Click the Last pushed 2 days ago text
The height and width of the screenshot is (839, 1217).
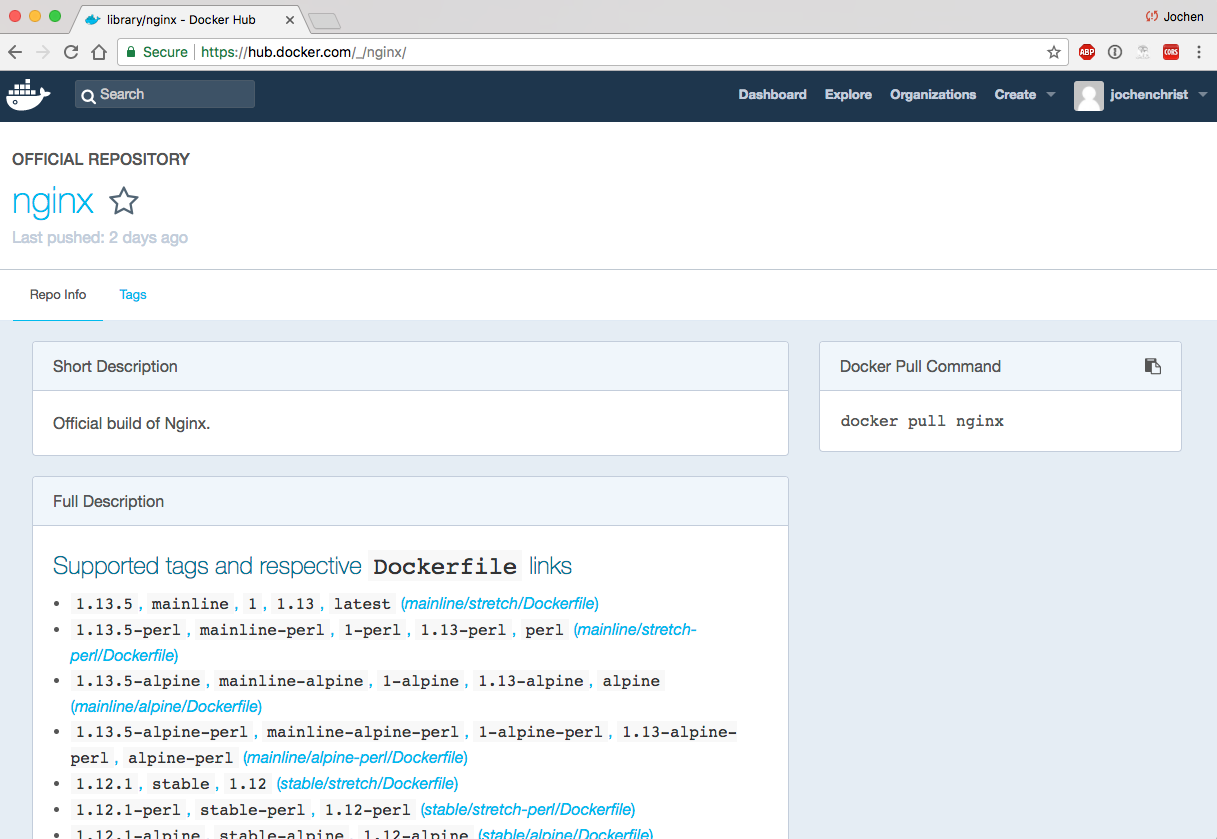(x=100, y=238)
